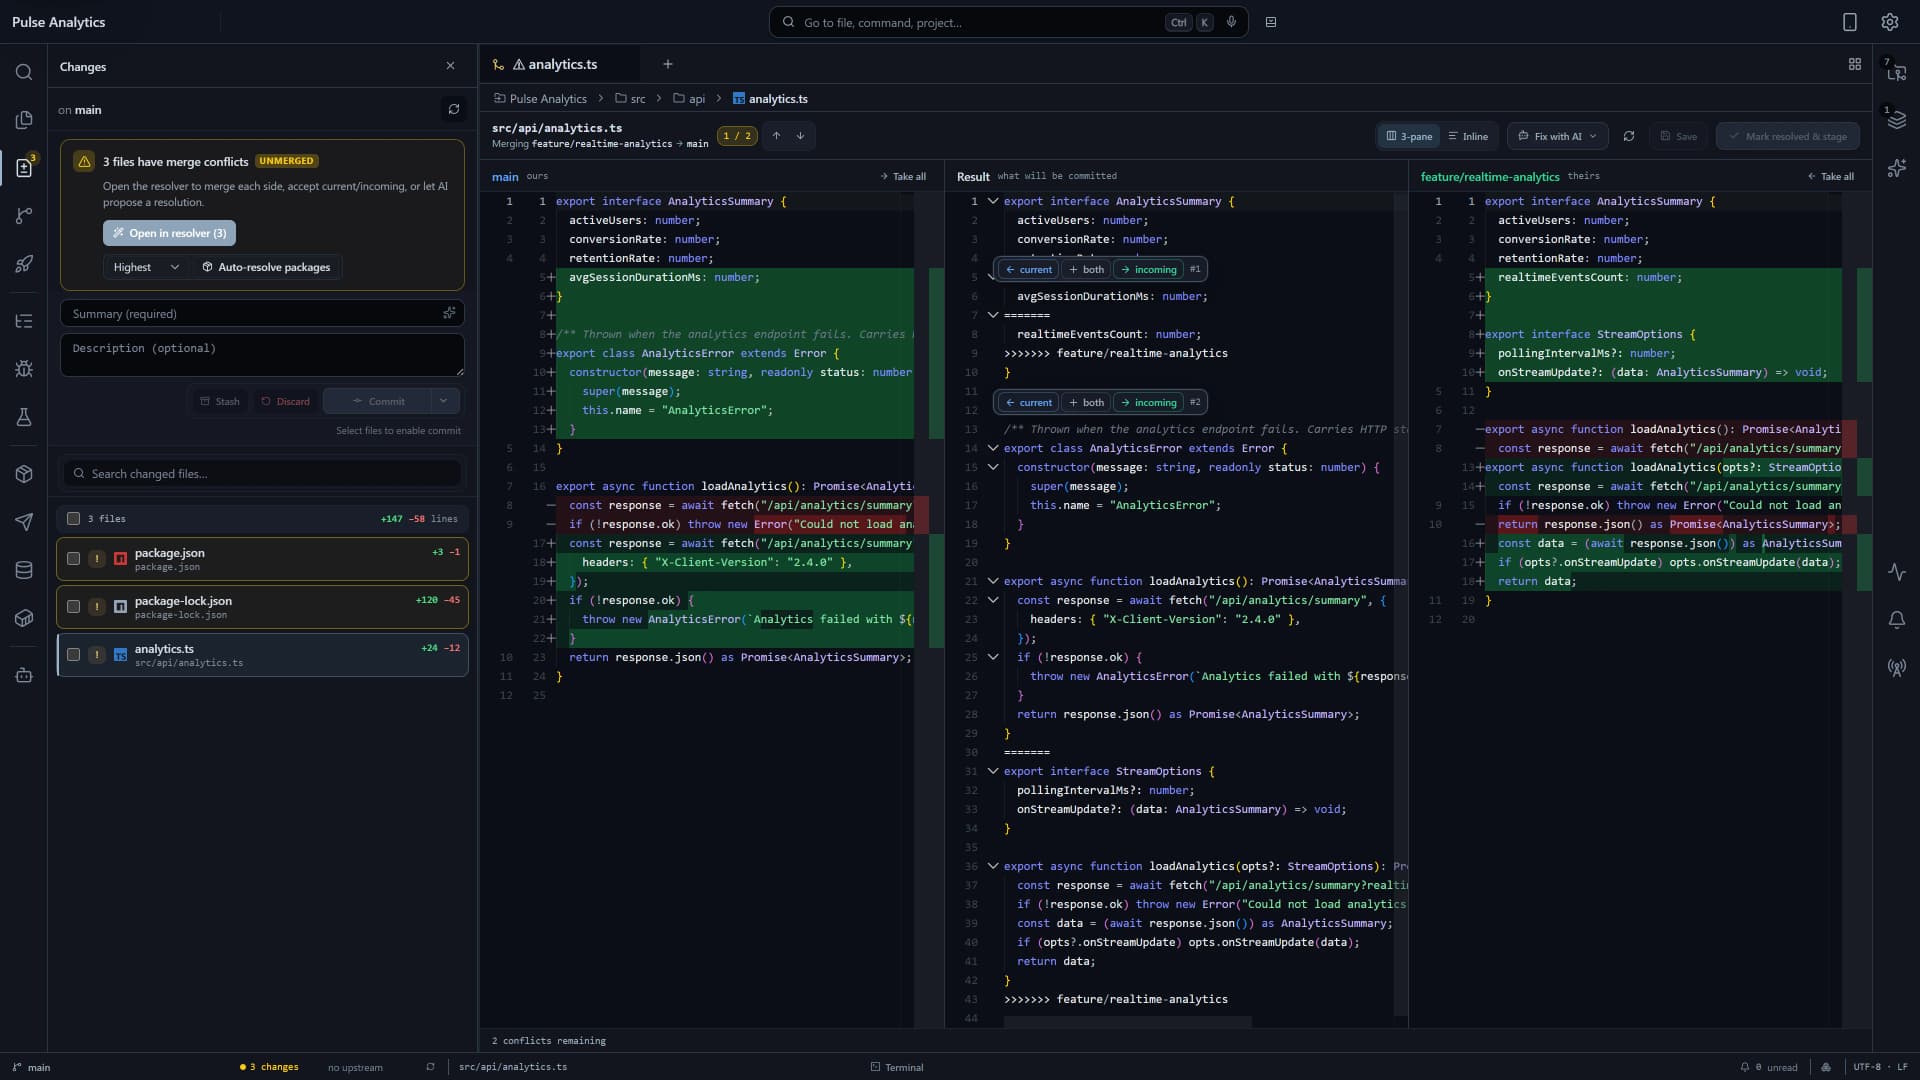Image resolution: width=1920 pixels, height=1080 pixels.
Task: Open the outline list icon in activity bar
Action: coord(24,321)
